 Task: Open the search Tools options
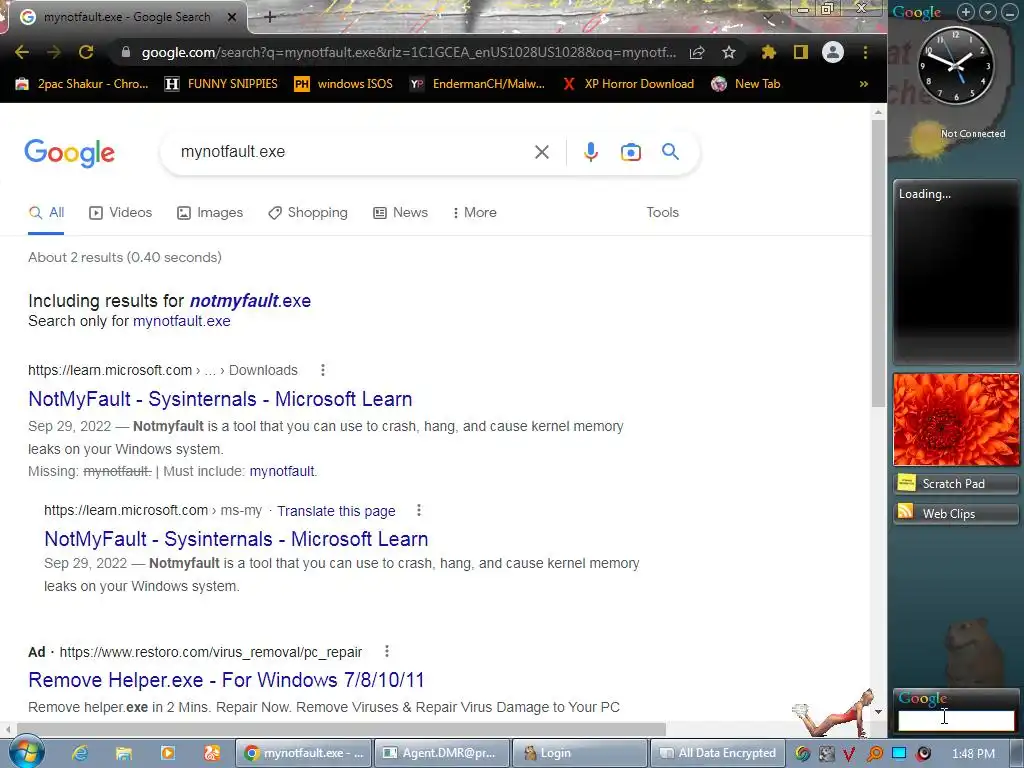(x=662, y=213)
